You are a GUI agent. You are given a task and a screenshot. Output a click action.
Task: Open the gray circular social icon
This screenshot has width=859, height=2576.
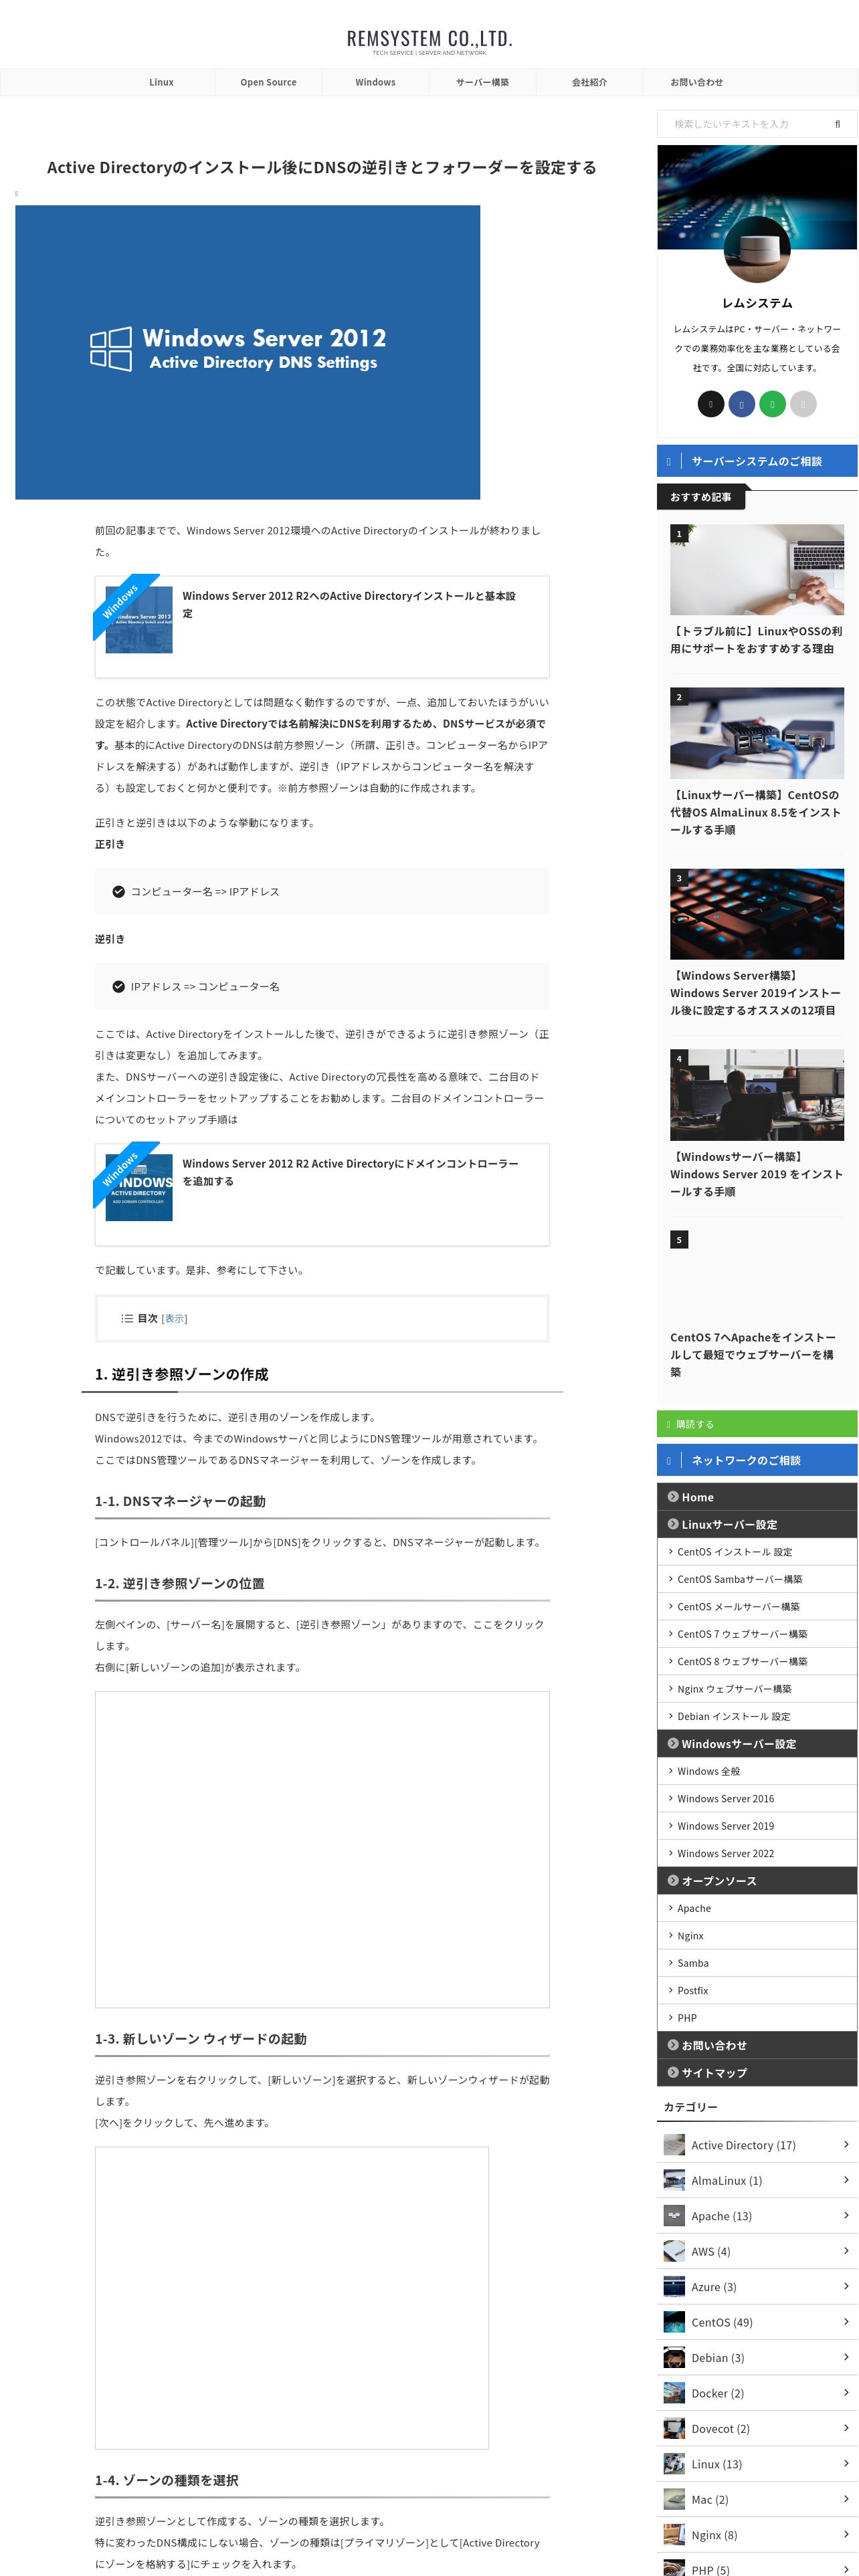803,404
